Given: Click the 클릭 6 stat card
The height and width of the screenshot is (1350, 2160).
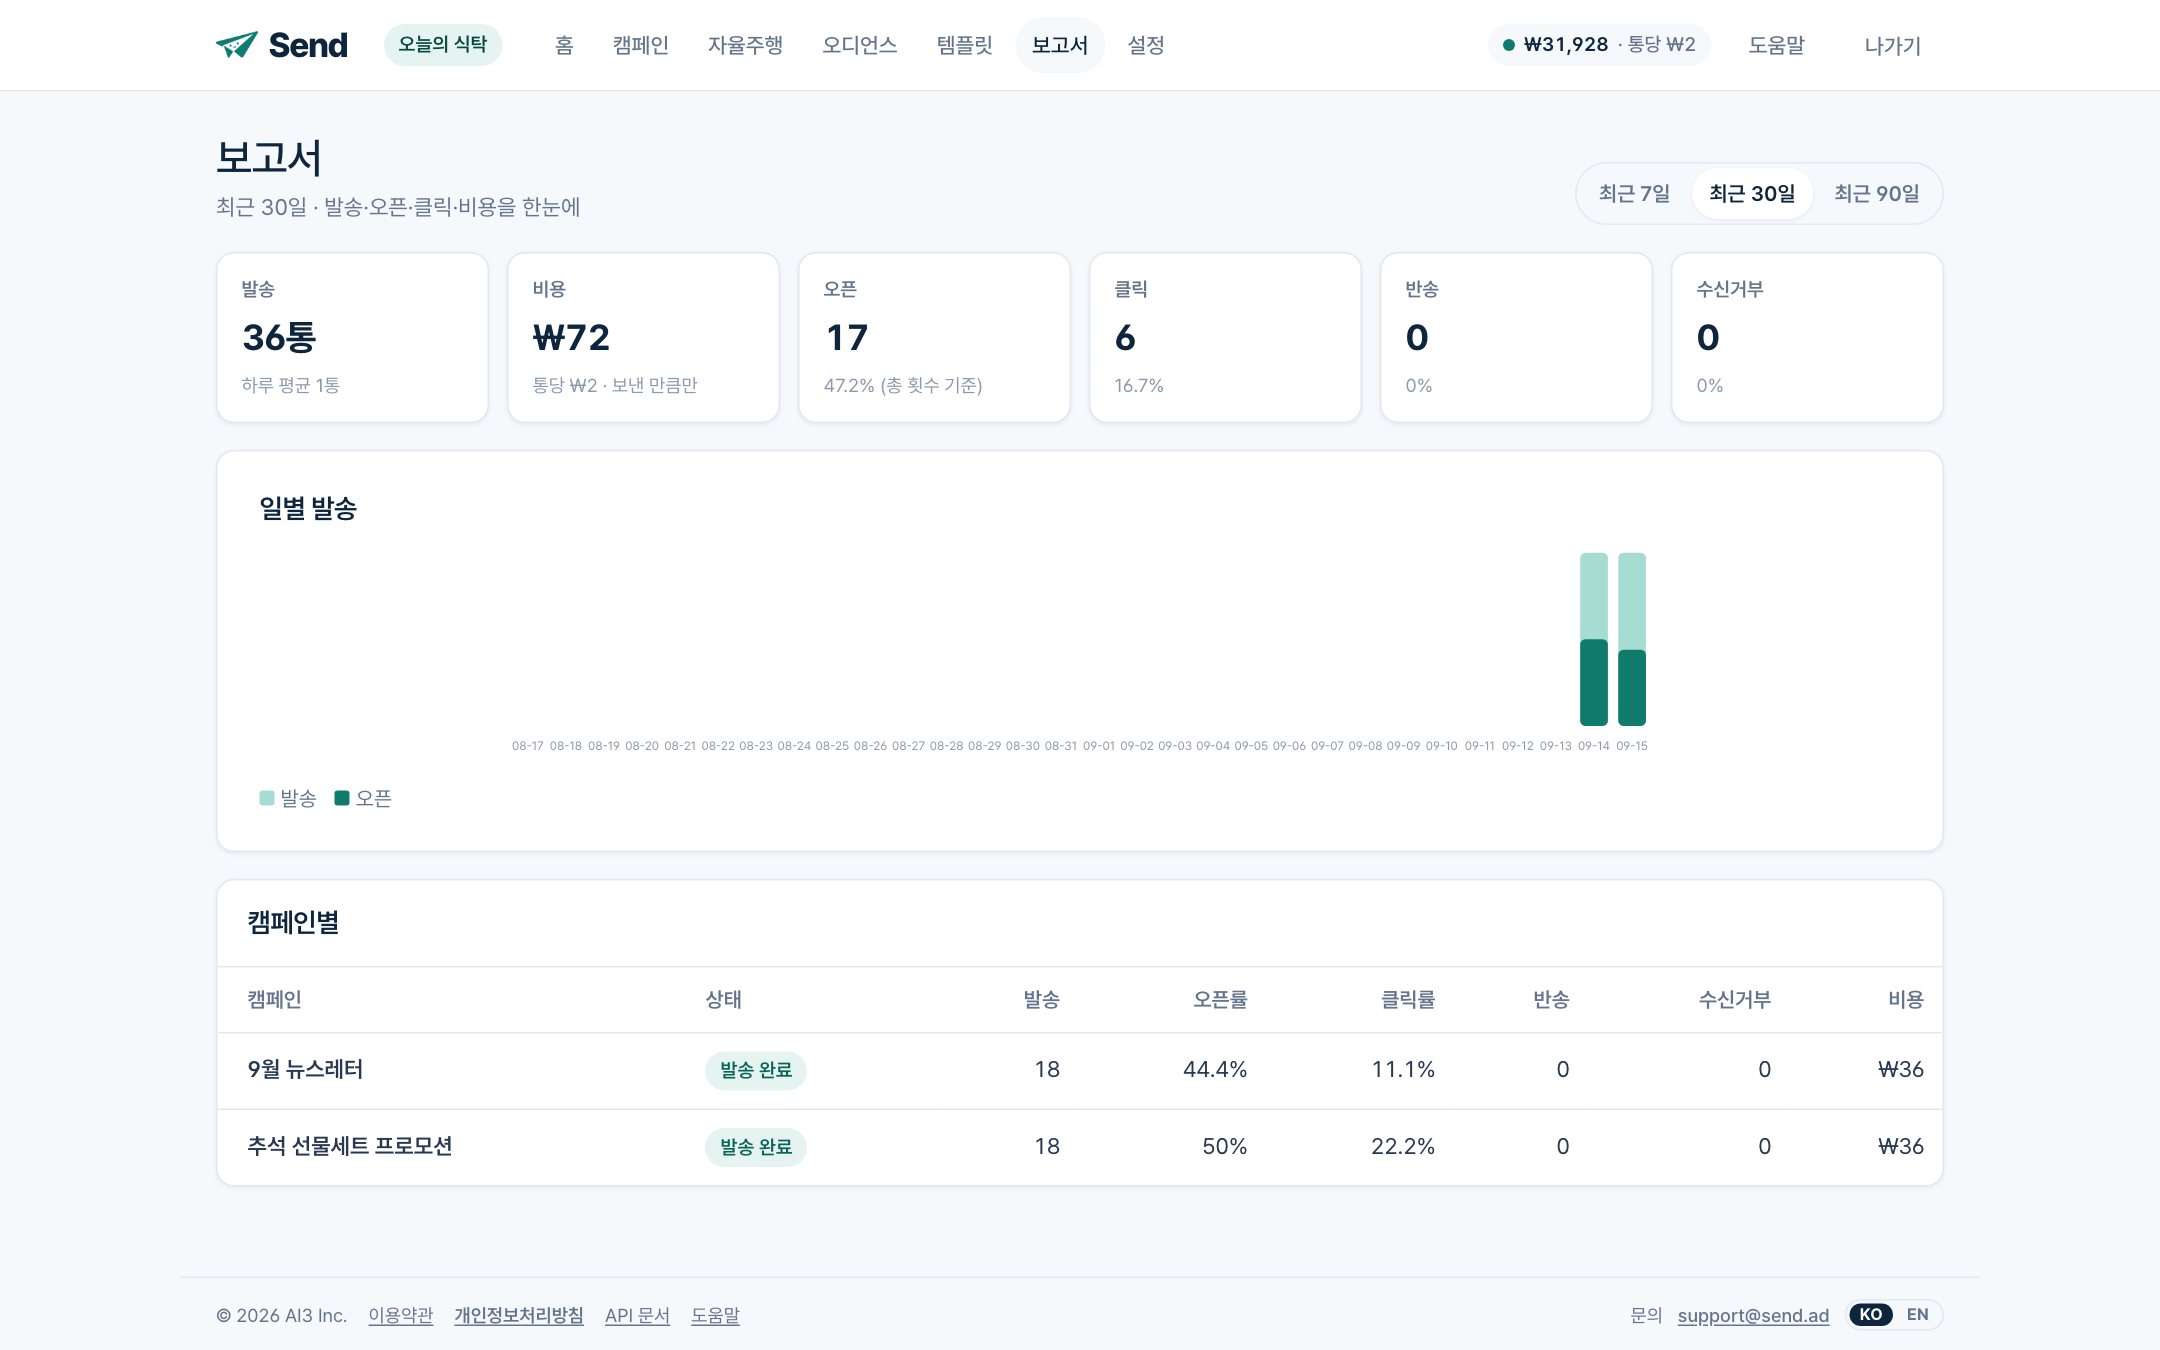Looking at the screenshot, I should pyautogui.click(x=1225, y=337).
